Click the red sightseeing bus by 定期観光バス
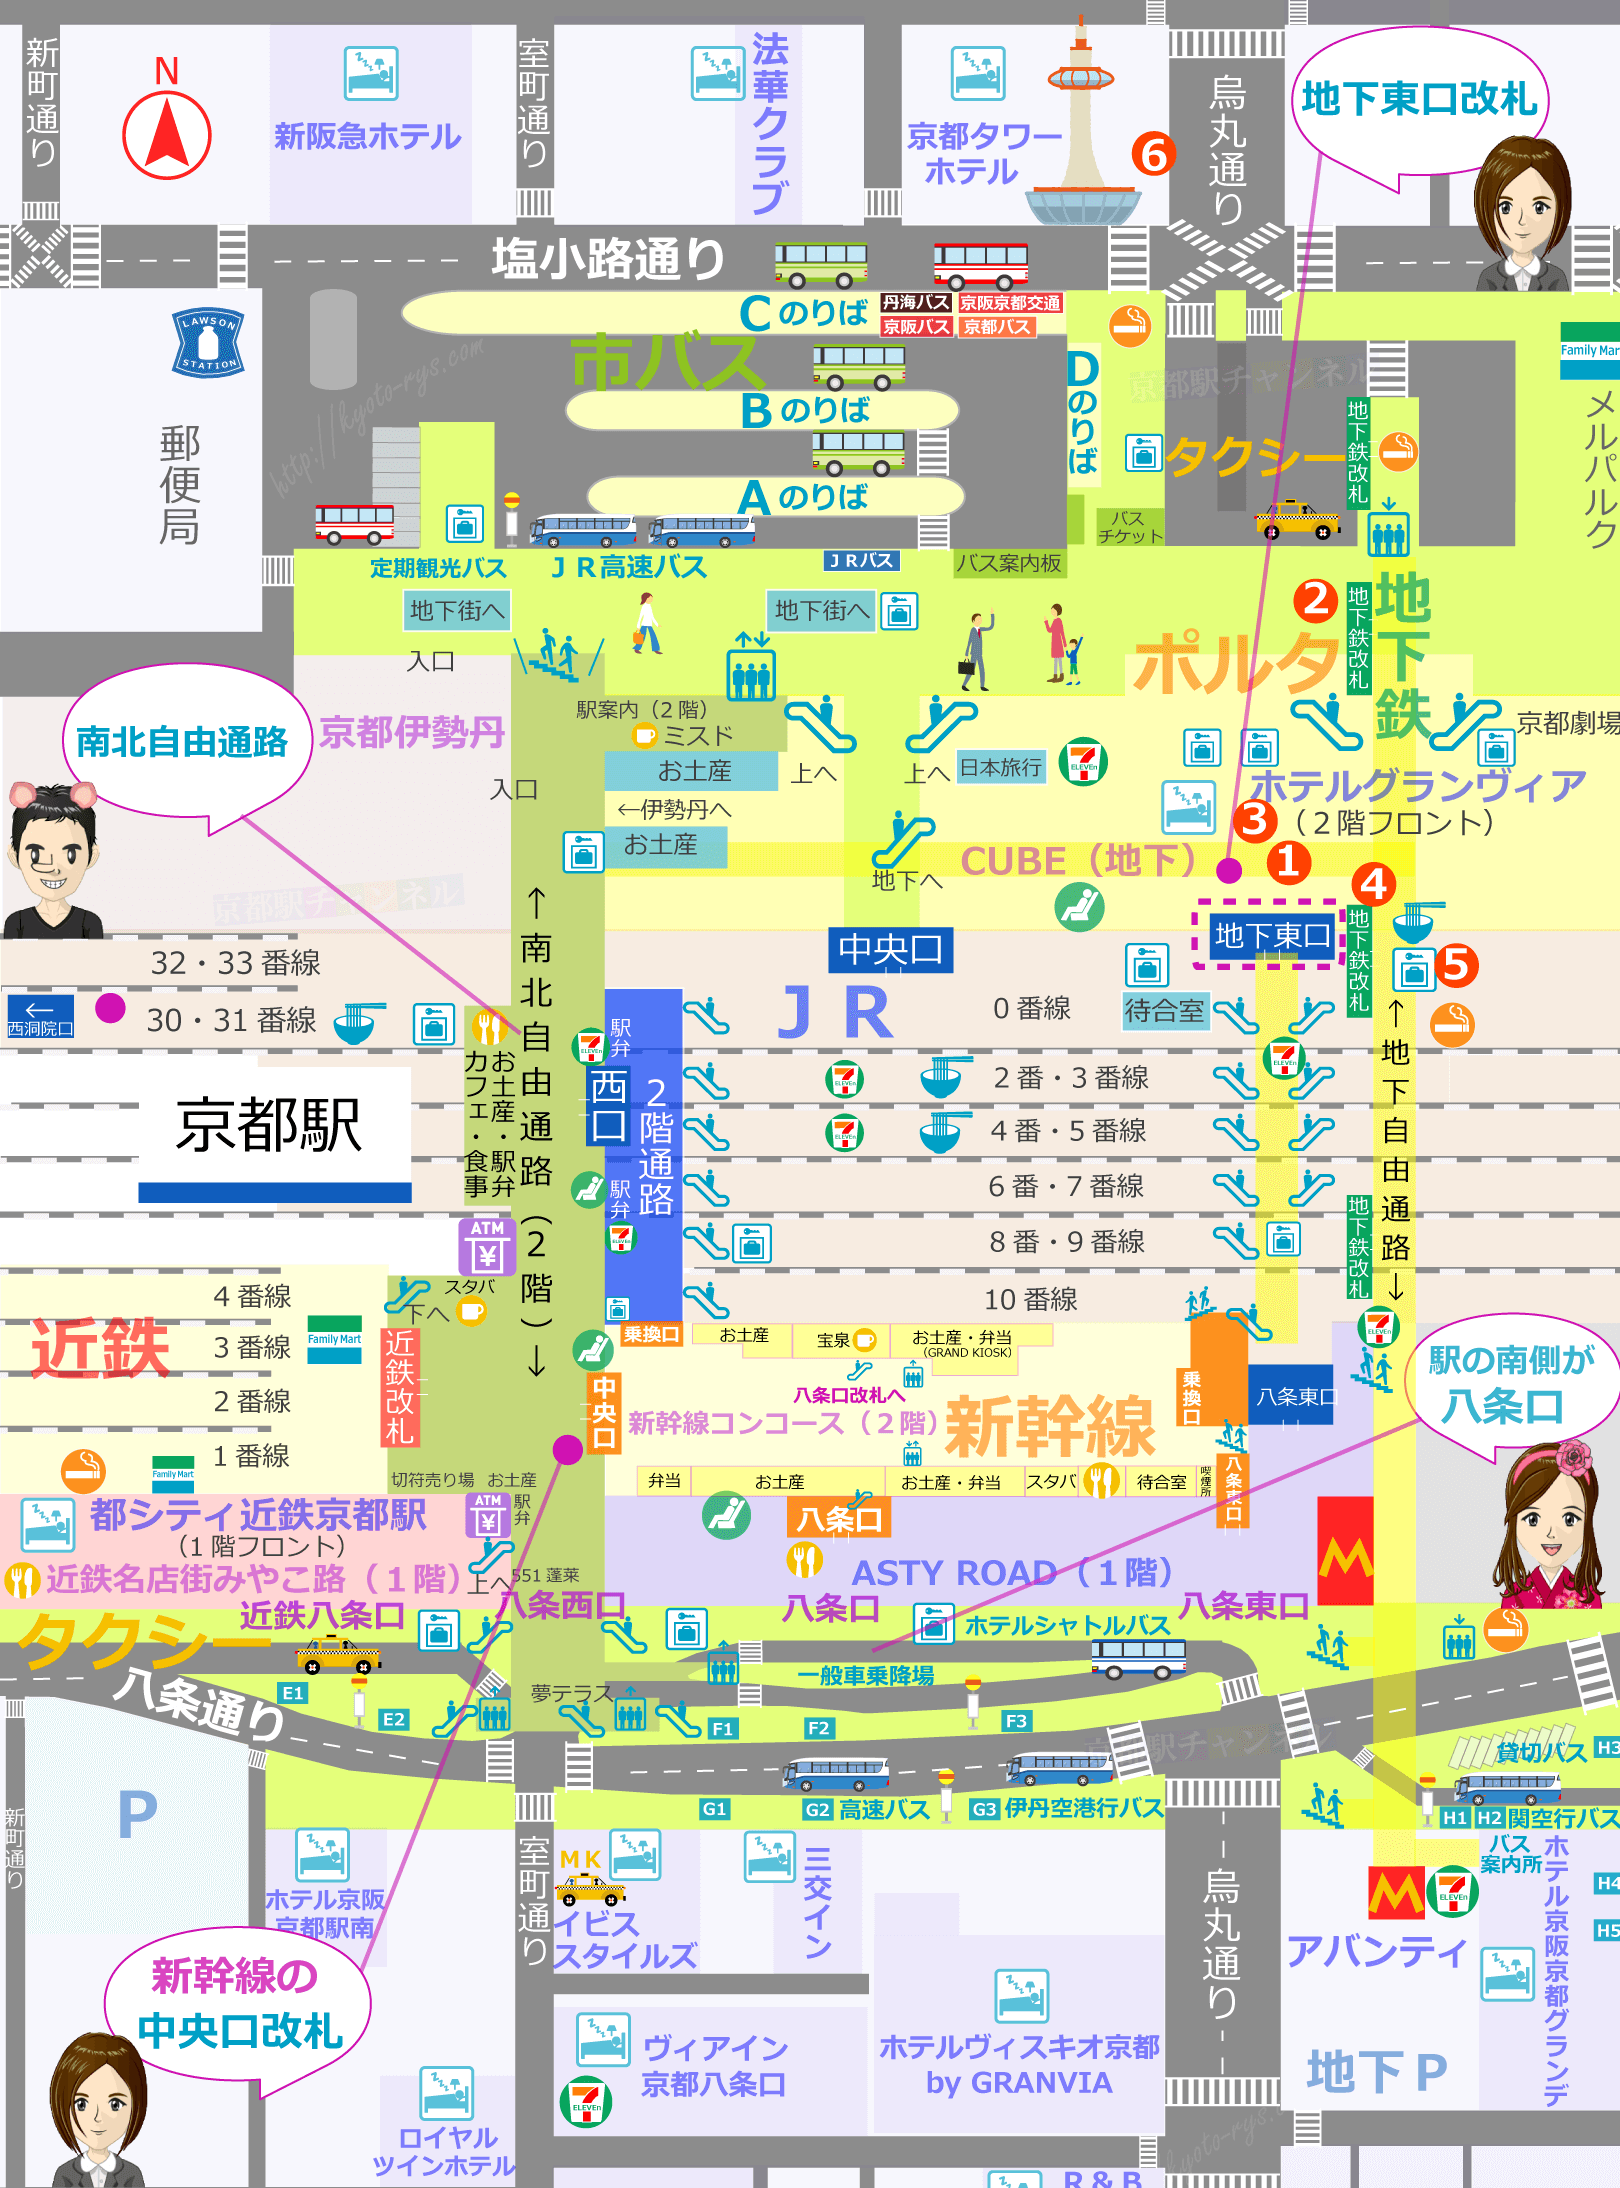 [355, 523]
